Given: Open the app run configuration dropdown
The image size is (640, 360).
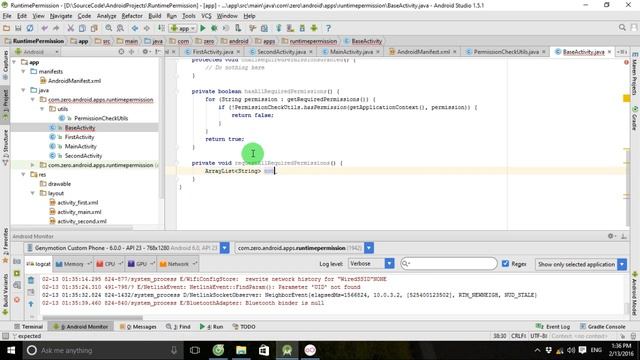Looking at the screenshot, I should pos(183,28).
